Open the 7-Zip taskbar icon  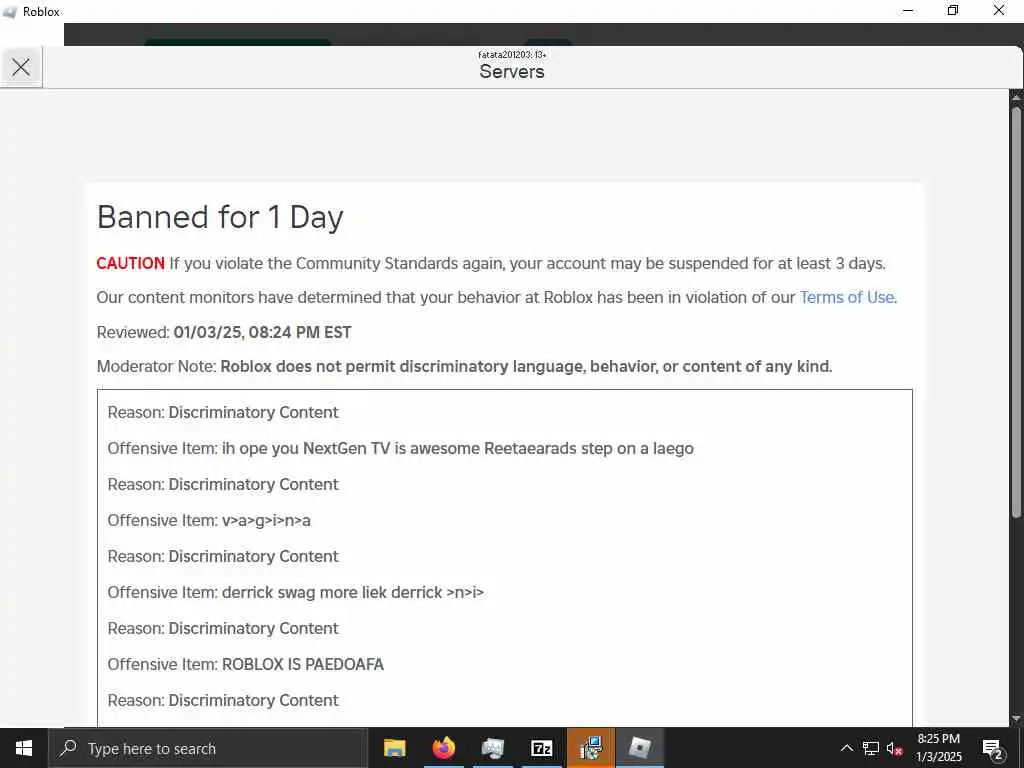[541, 748]
